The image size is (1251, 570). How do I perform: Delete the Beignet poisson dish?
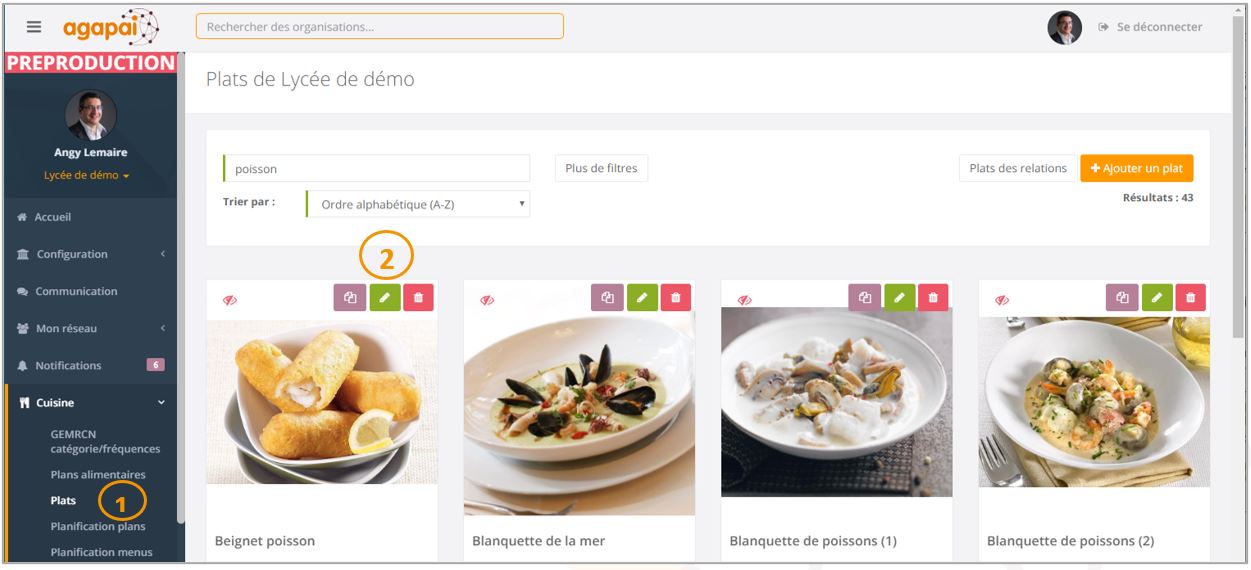click(418, 297)
